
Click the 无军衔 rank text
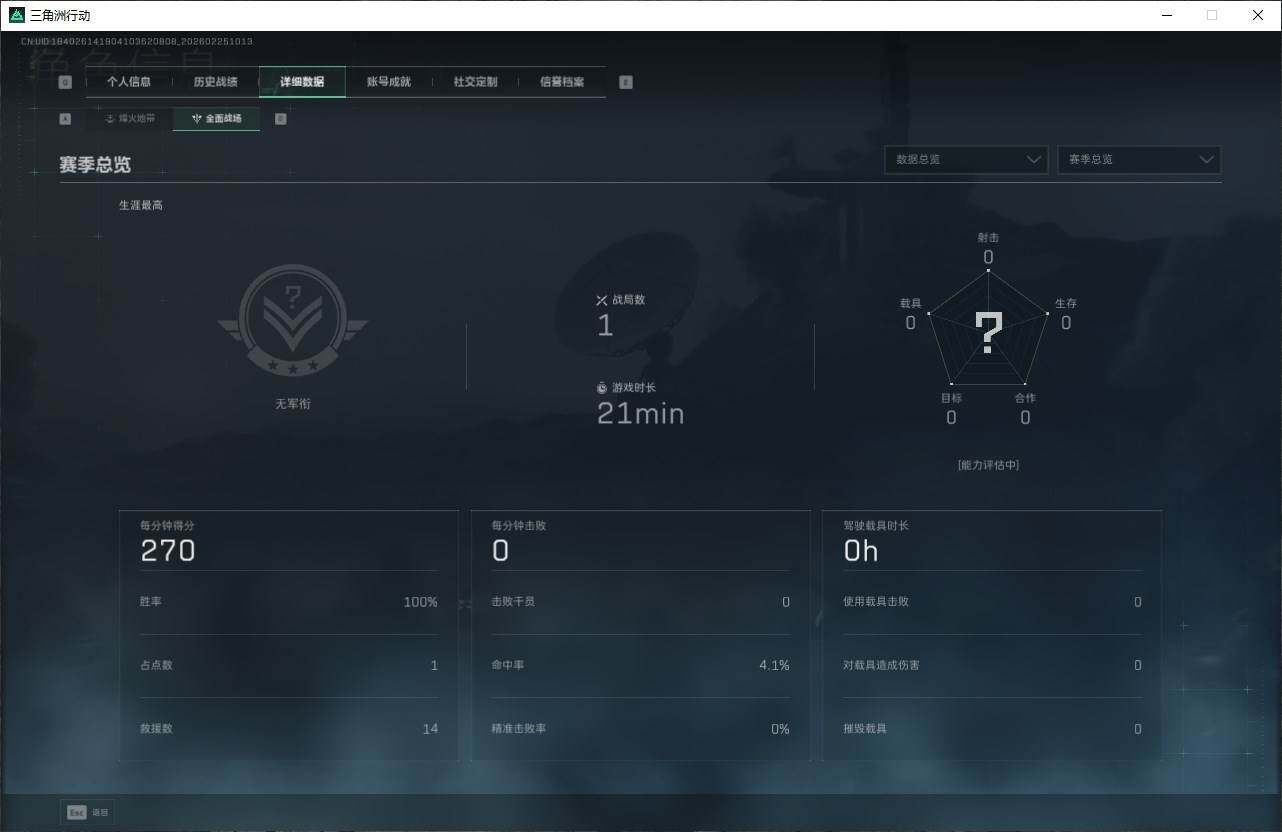pos(293,404)
